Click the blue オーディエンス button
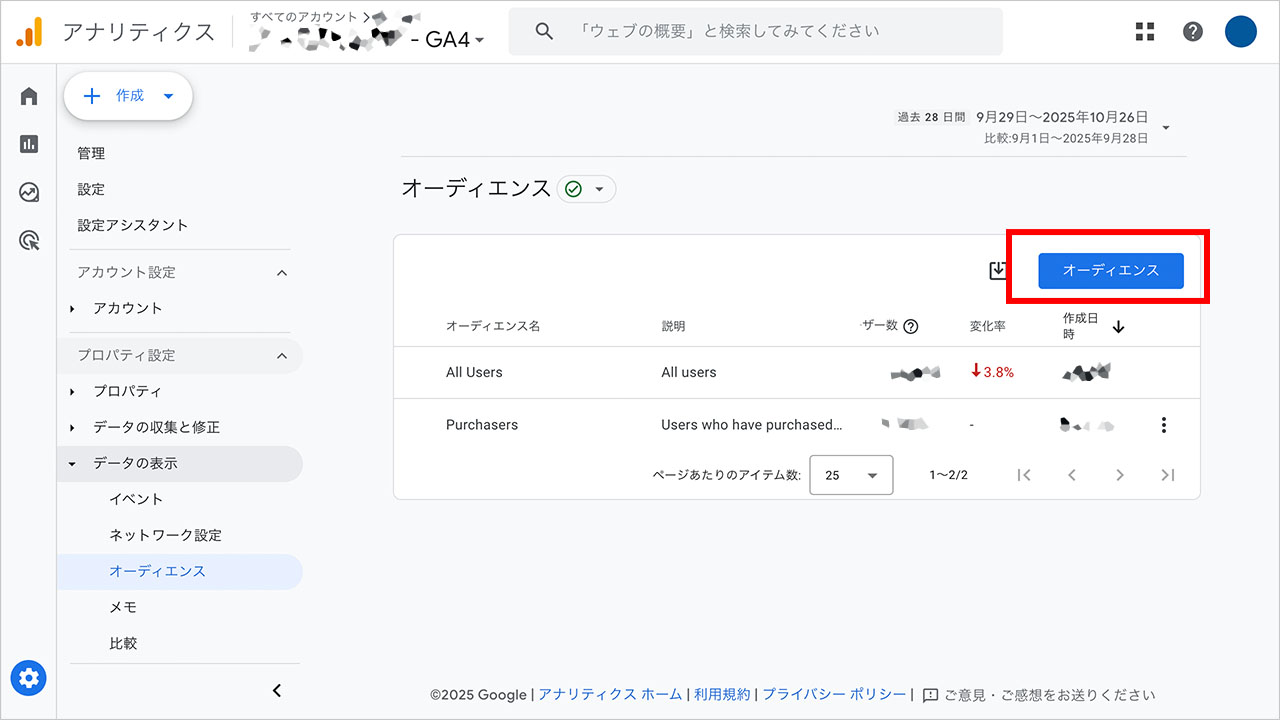Screen dimensions: 1280x720 [1111, 271]
